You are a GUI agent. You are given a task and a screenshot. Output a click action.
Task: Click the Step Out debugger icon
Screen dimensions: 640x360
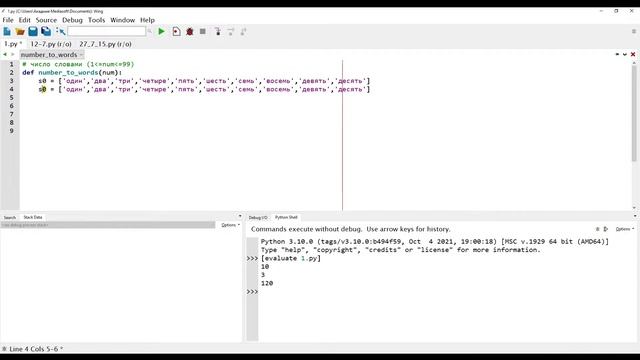[244, 31]
